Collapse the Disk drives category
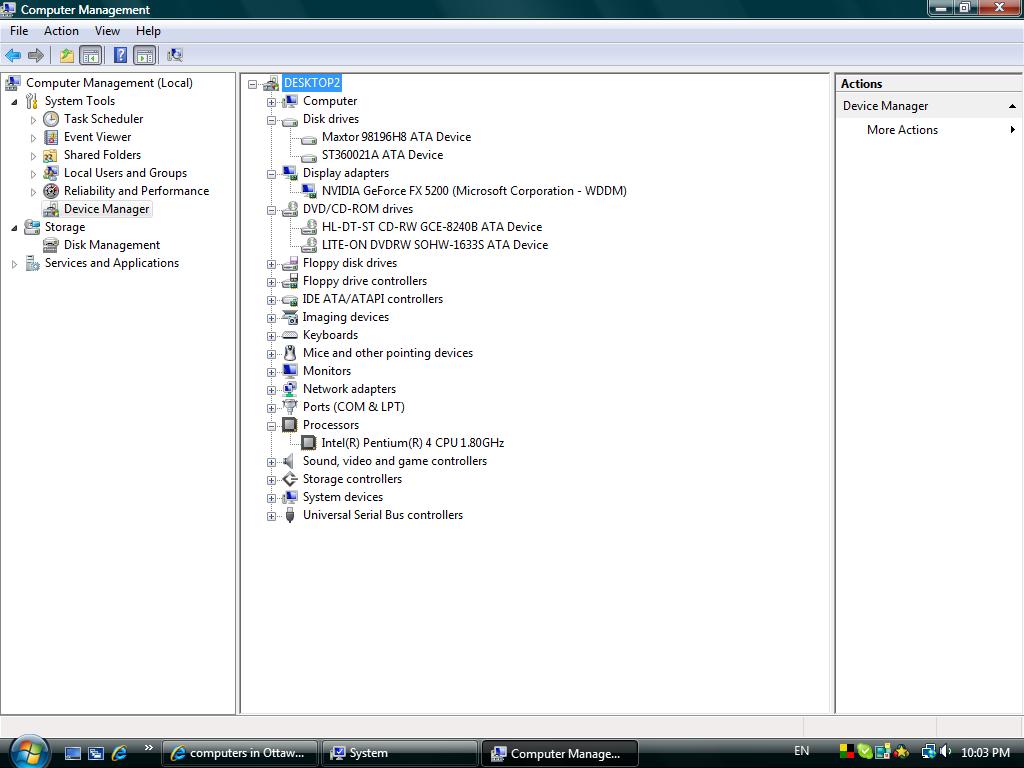1024x768 pixels. (271, 120)
